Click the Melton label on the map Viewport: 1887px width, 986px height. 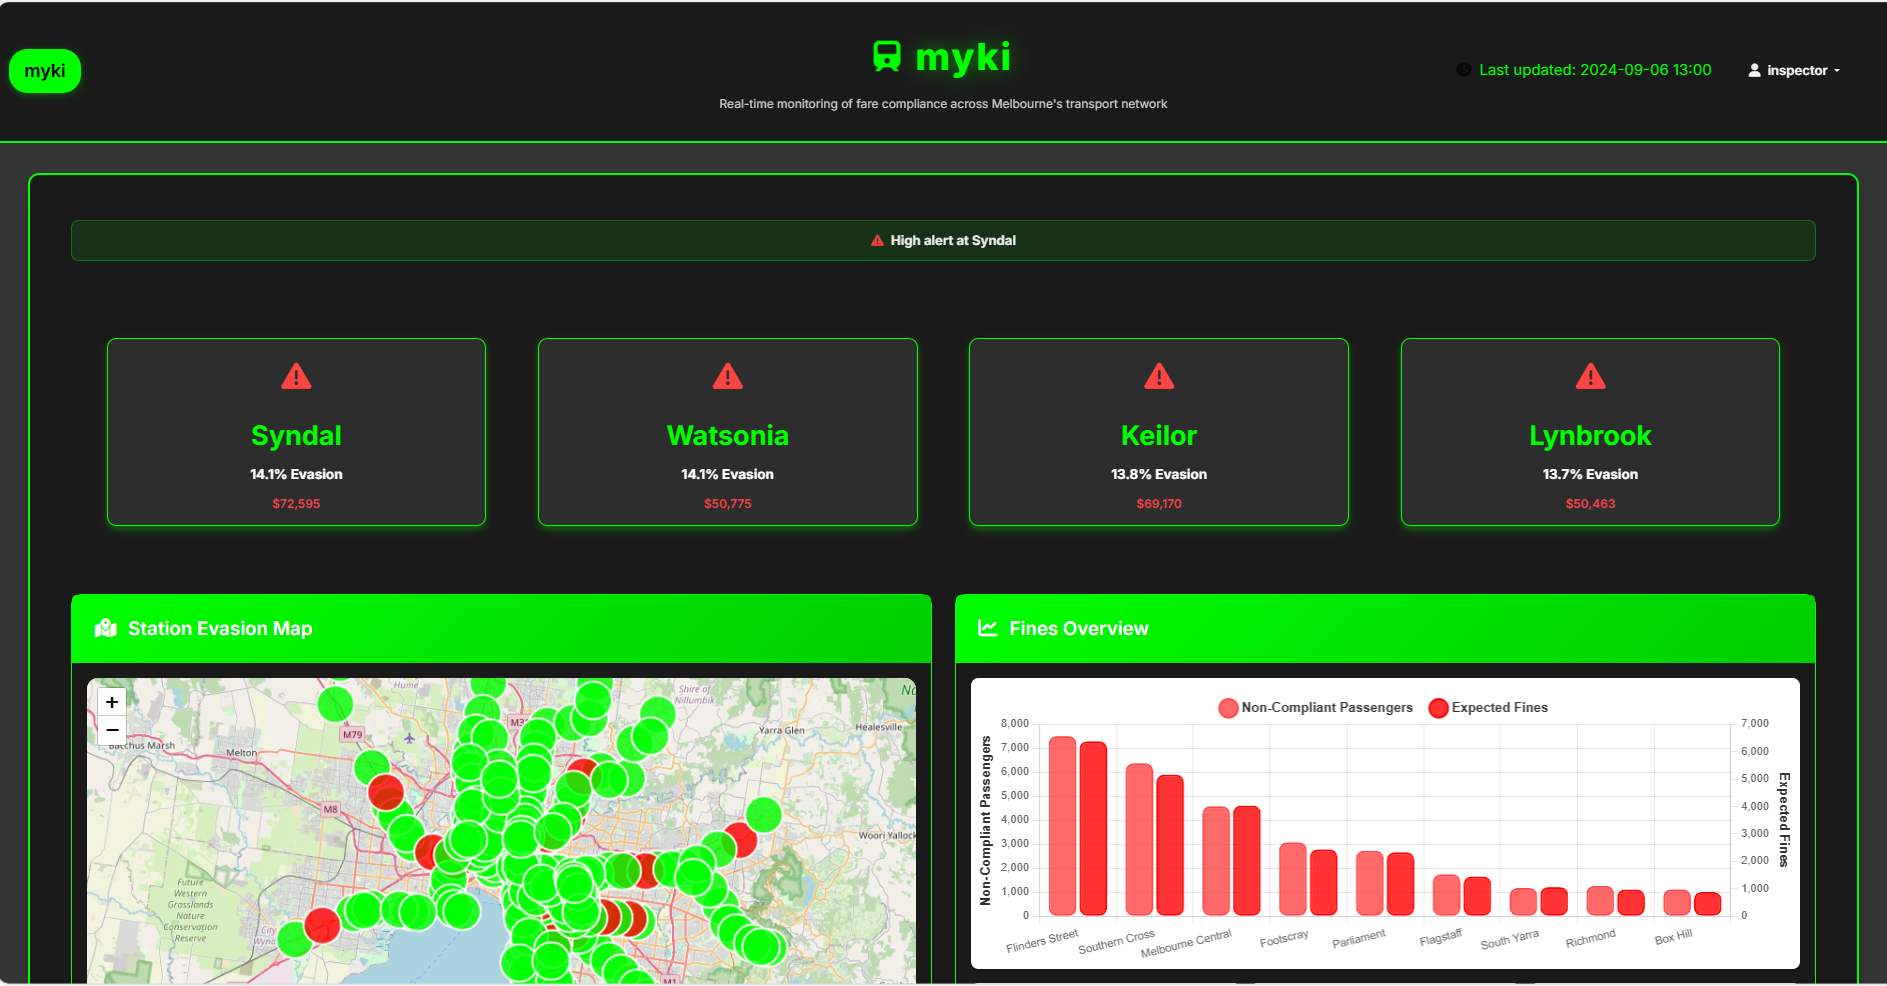coord(241,753)
